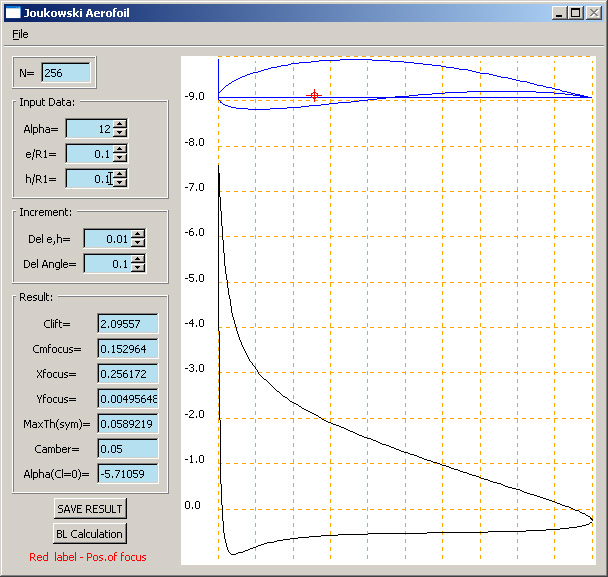608x577 pixels.
Task: Click the 'Red label - Pos.of focus' text
Action: click(x=88, y=557)
